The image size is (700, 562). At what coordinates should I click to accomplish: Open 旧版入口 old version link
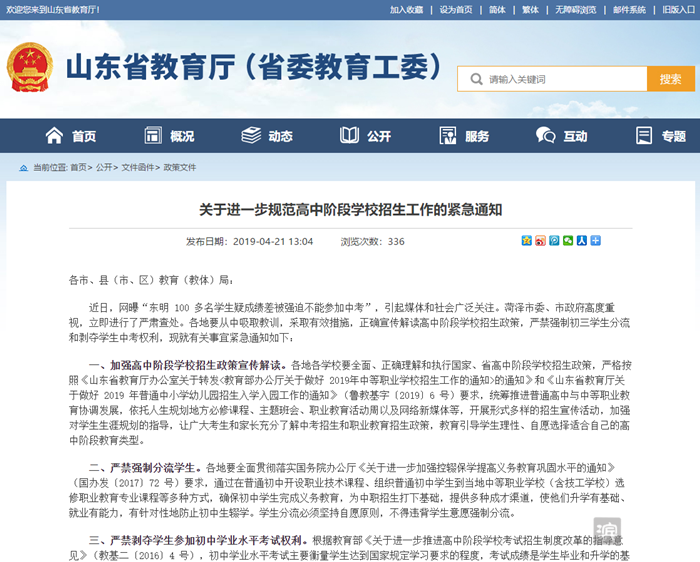coord(679,10)
